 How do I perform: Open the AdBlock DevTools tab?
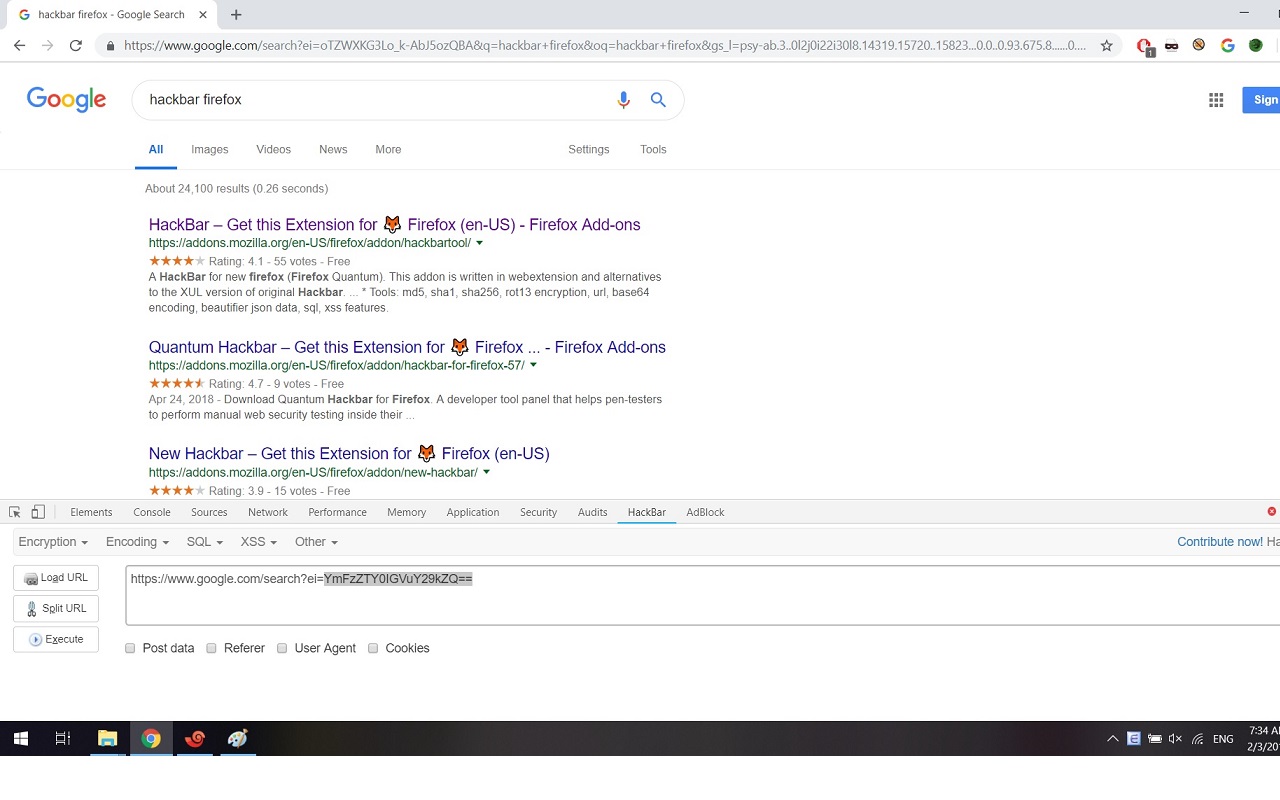705,512
